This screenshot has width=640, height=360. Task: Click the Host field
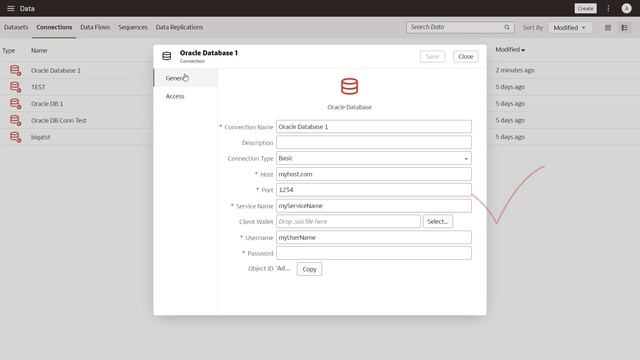pos(374,174)
